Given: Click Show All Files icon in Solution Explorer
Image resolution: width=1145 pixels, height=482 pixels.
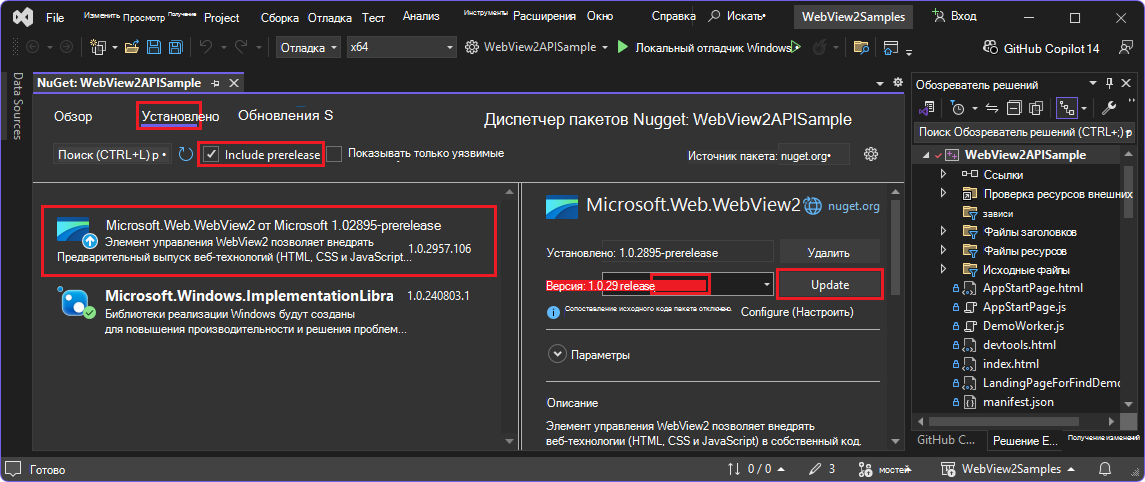Looking at the screenshot, I should pos(1036,109).
